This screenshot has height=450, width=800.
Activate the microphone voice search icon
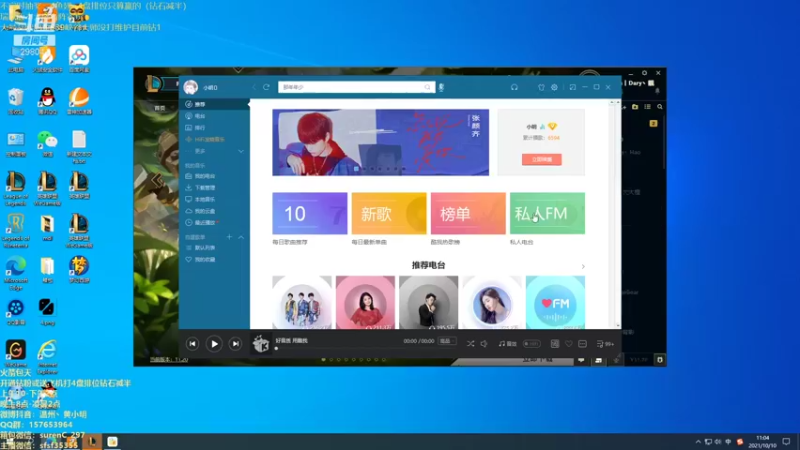(441, 87)
